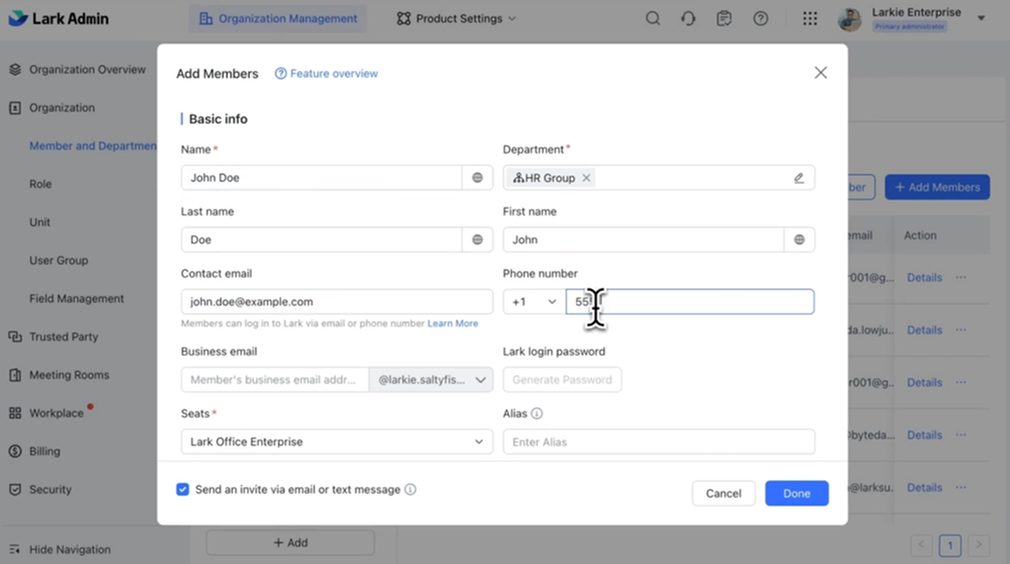Screen dimensions: 1010x564
Task: Click the globe icon beside First name field
Action: click(799, 240)
